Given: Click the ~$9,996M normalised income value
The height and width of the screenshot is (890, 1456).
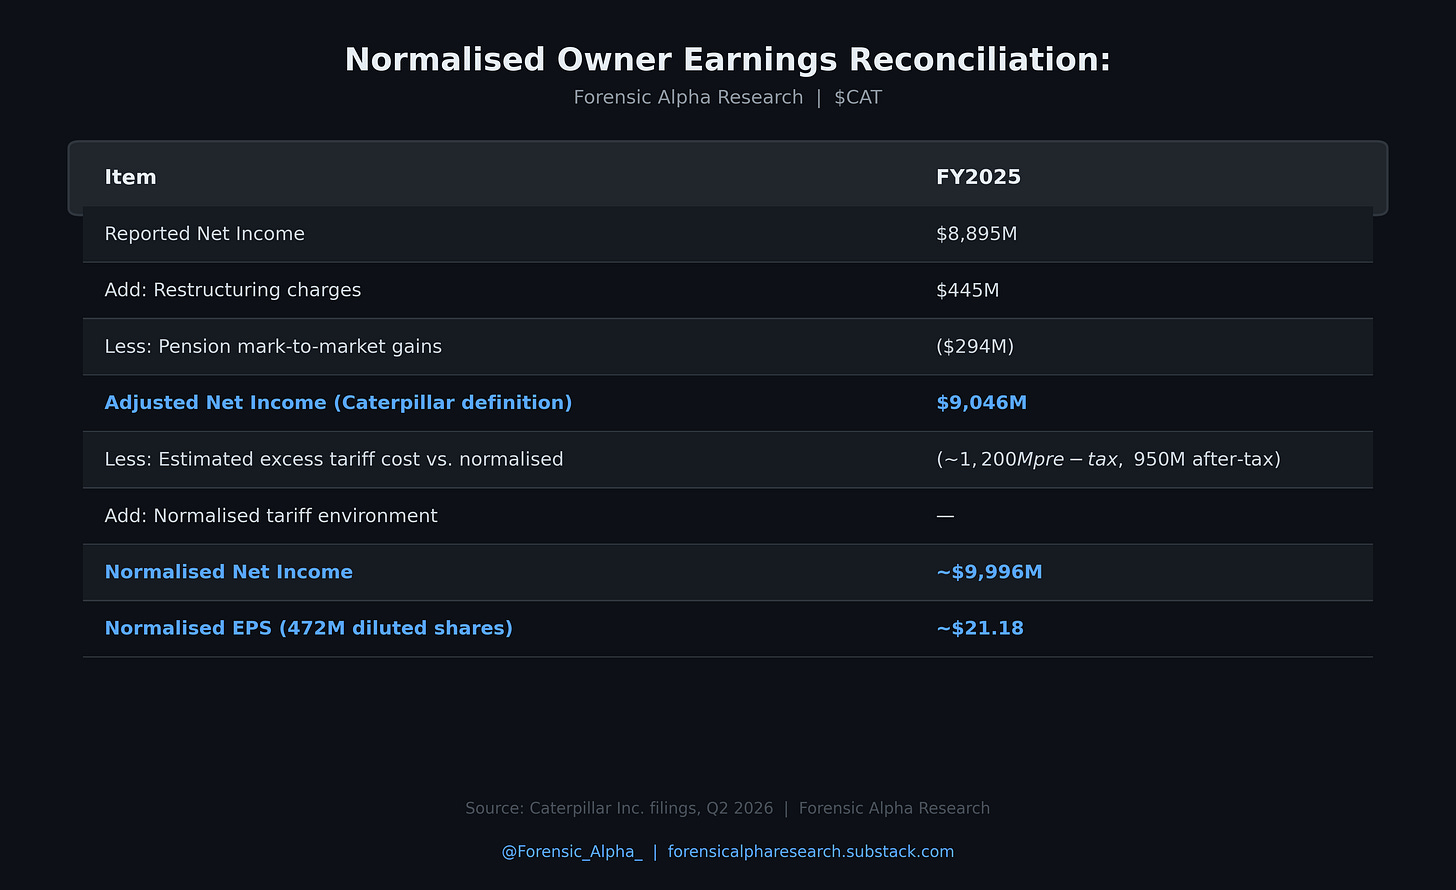Looking at the screenshot, I should pyautogui.click(x=989, y=572).
